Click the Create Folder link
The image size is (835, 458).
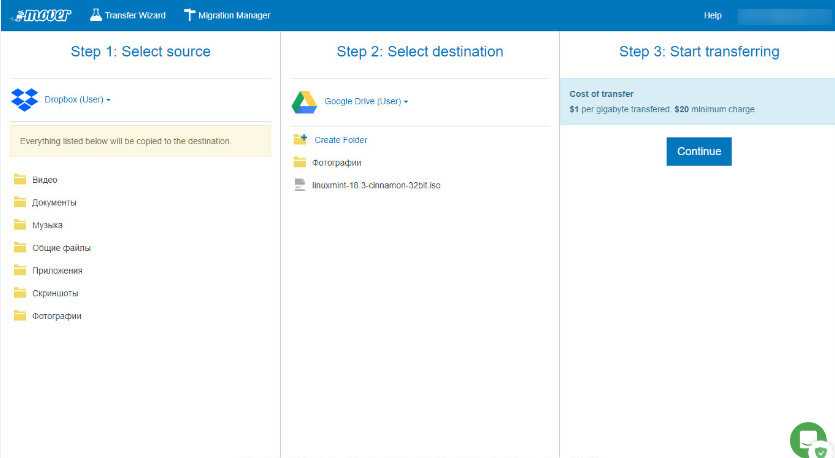[340, 140]
